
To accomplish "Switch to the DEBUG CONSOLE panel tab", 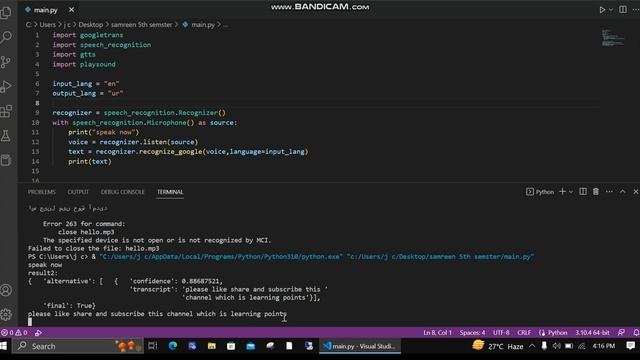I will click(122, 192).
